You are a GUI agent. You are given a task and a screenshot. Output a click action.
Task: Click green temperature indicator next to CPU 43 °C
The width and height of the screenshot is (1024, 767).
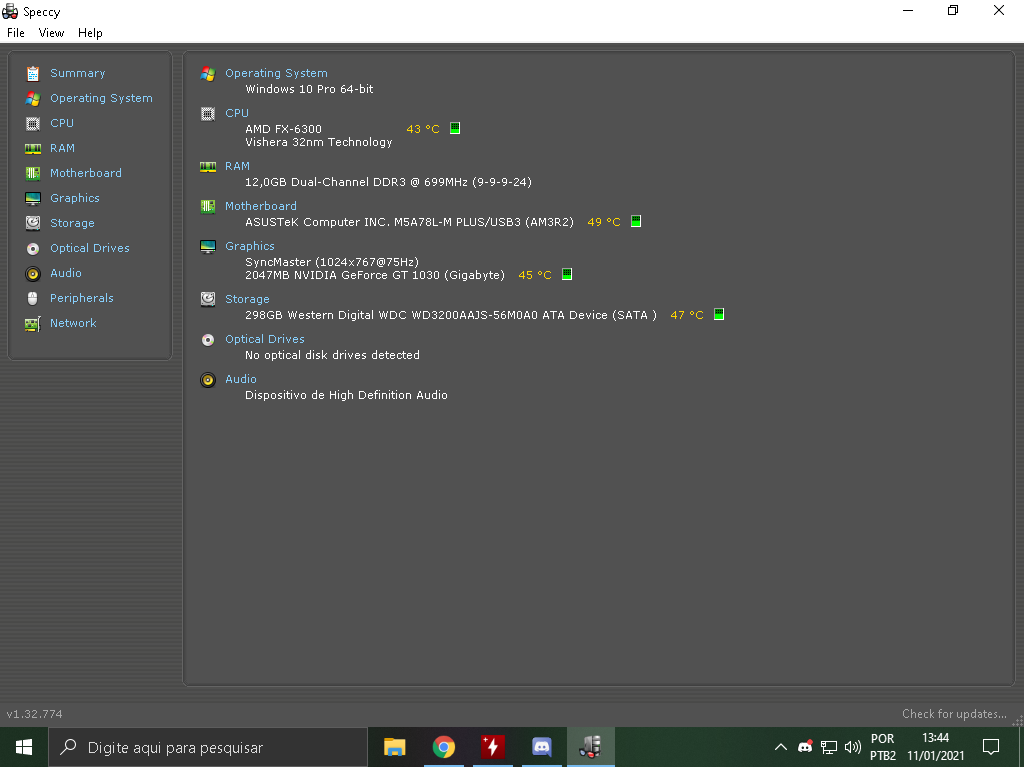click(x=455, y=128)
